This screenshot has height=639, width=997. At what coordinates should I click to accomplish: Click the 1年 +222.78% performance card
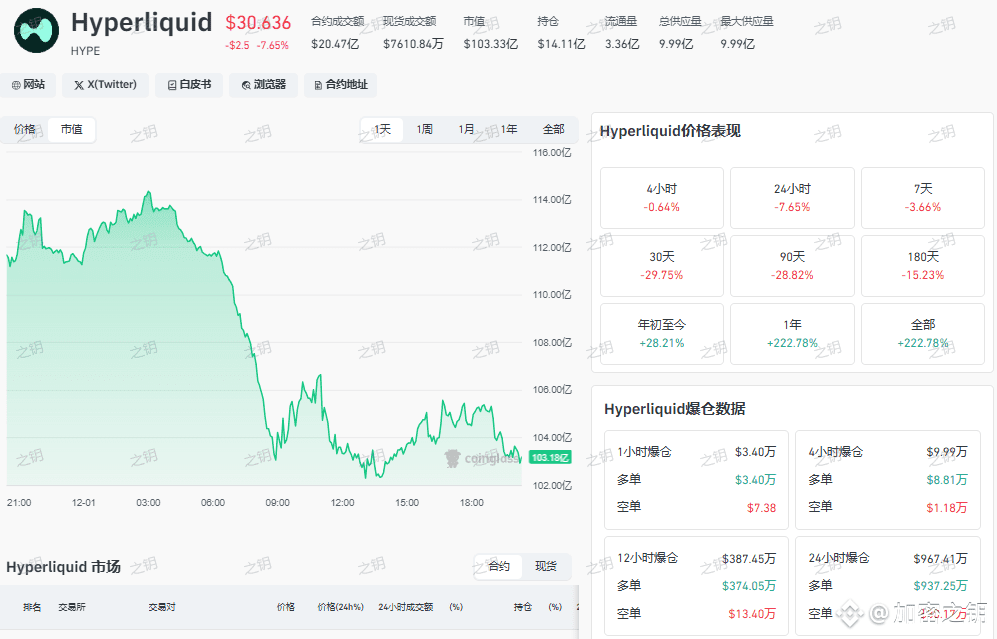point(792,334)
